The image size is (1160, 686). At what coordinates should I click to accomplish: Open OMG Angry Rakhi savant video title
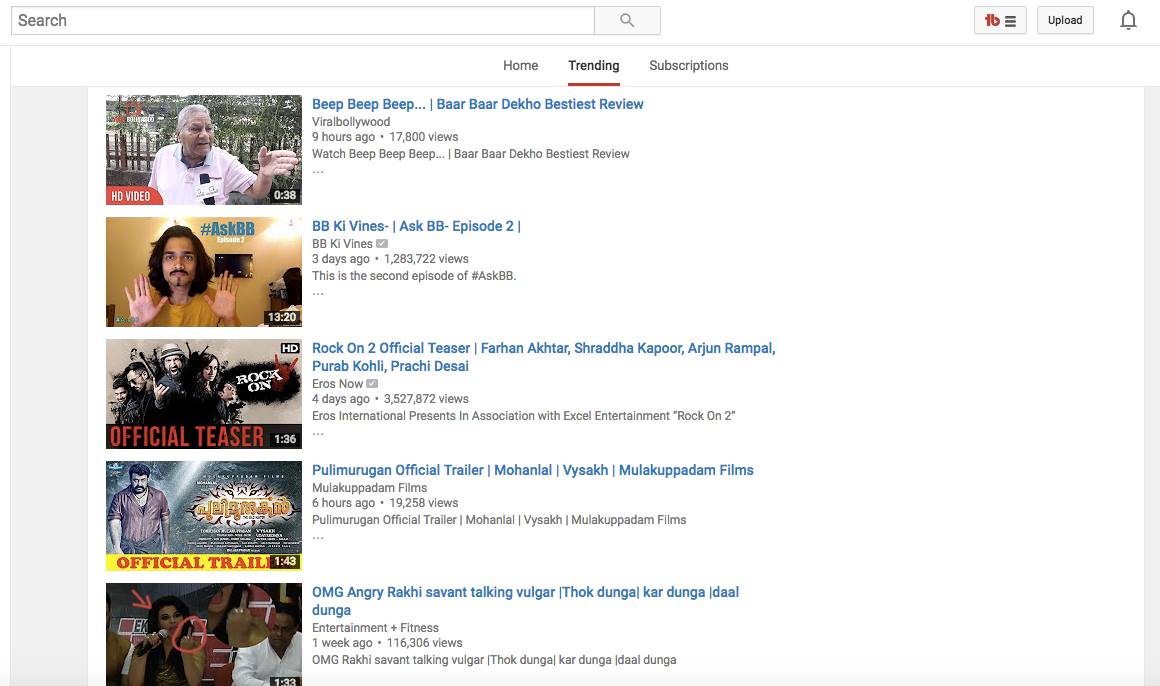pos(525,601)
